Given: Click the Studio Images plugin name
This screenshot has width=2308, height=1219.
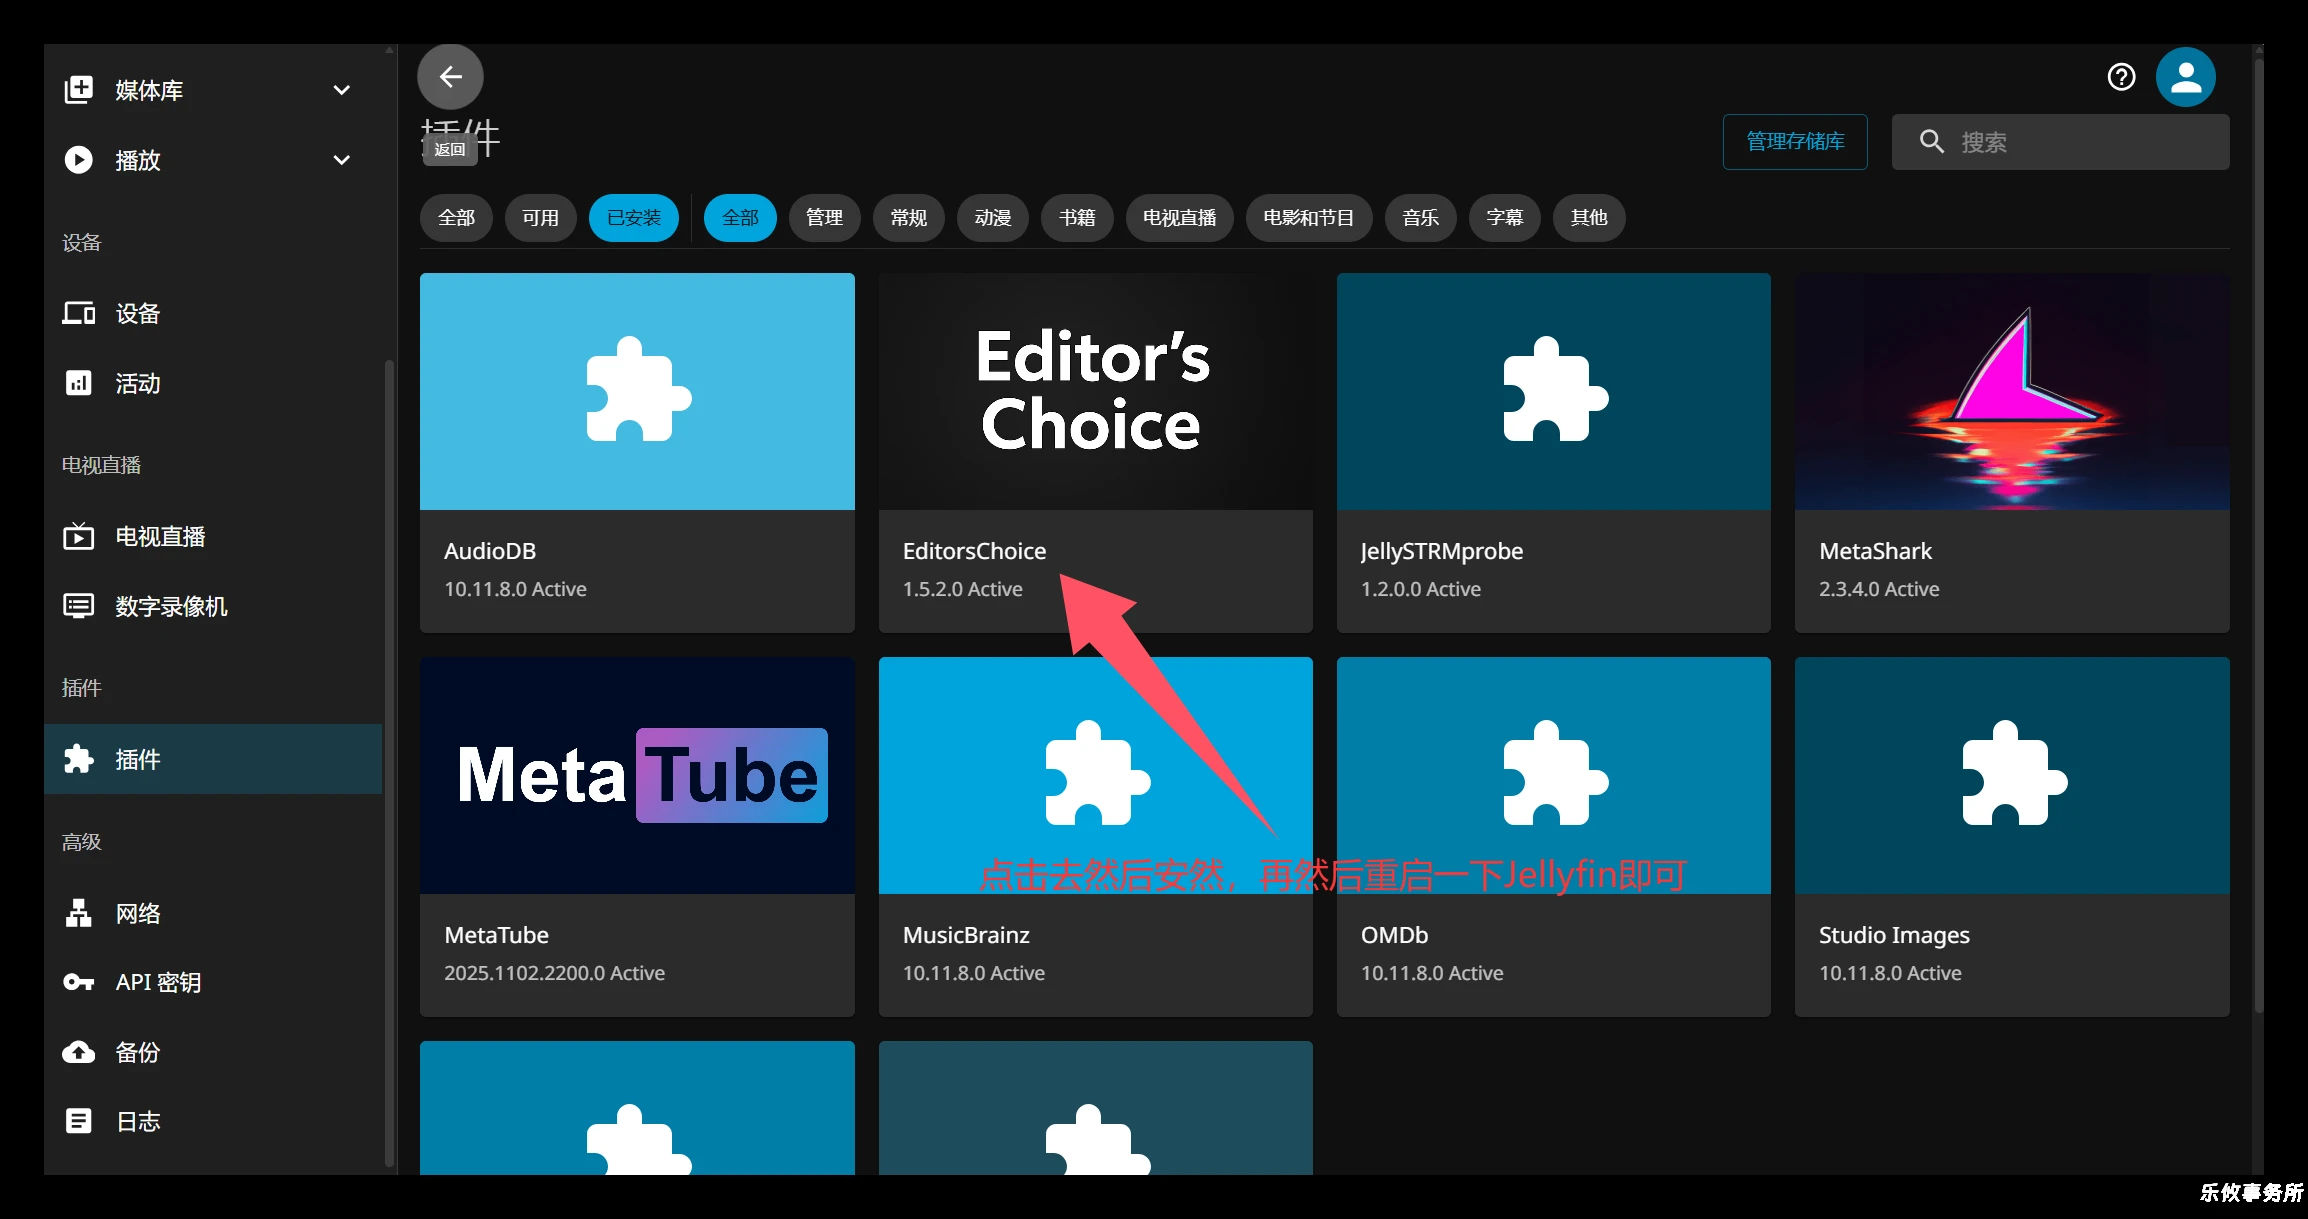Looking at the screenshot, I should (1894, 935).
